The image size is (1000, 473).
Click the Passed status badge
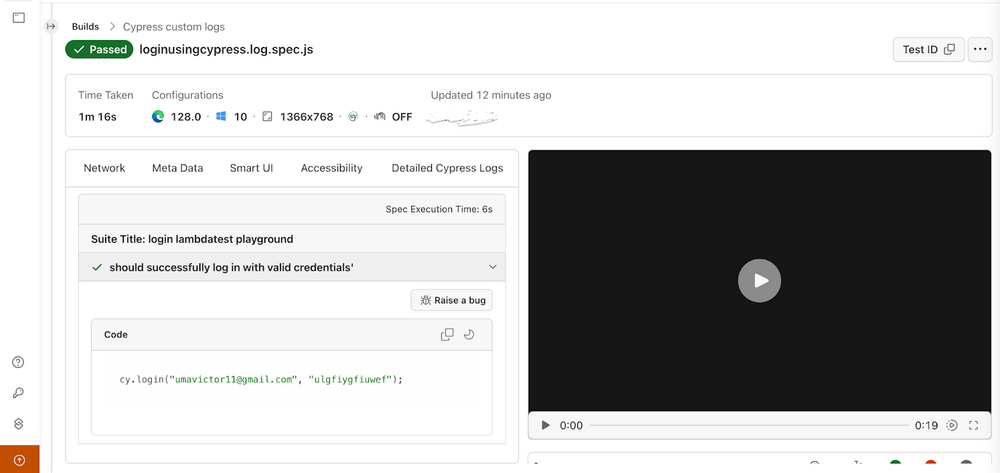[x=99, y=49]
